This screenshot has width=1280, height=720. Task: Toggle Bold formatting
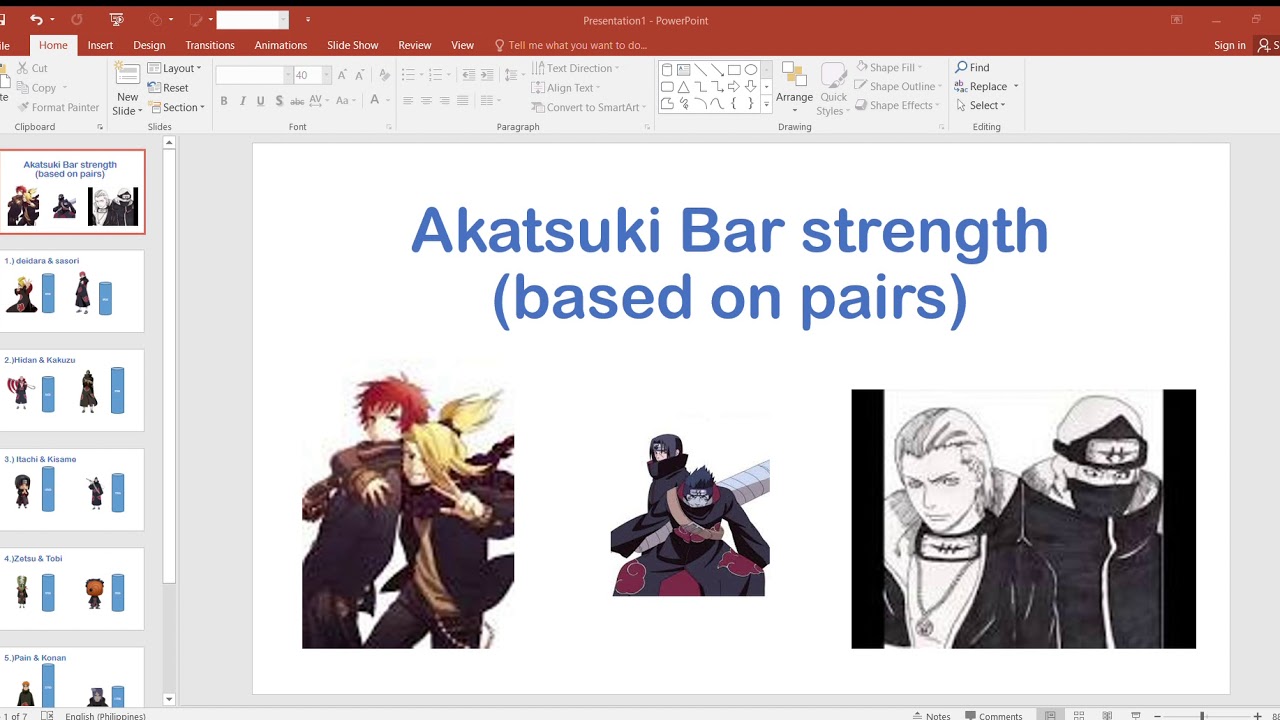pos(224,101)
